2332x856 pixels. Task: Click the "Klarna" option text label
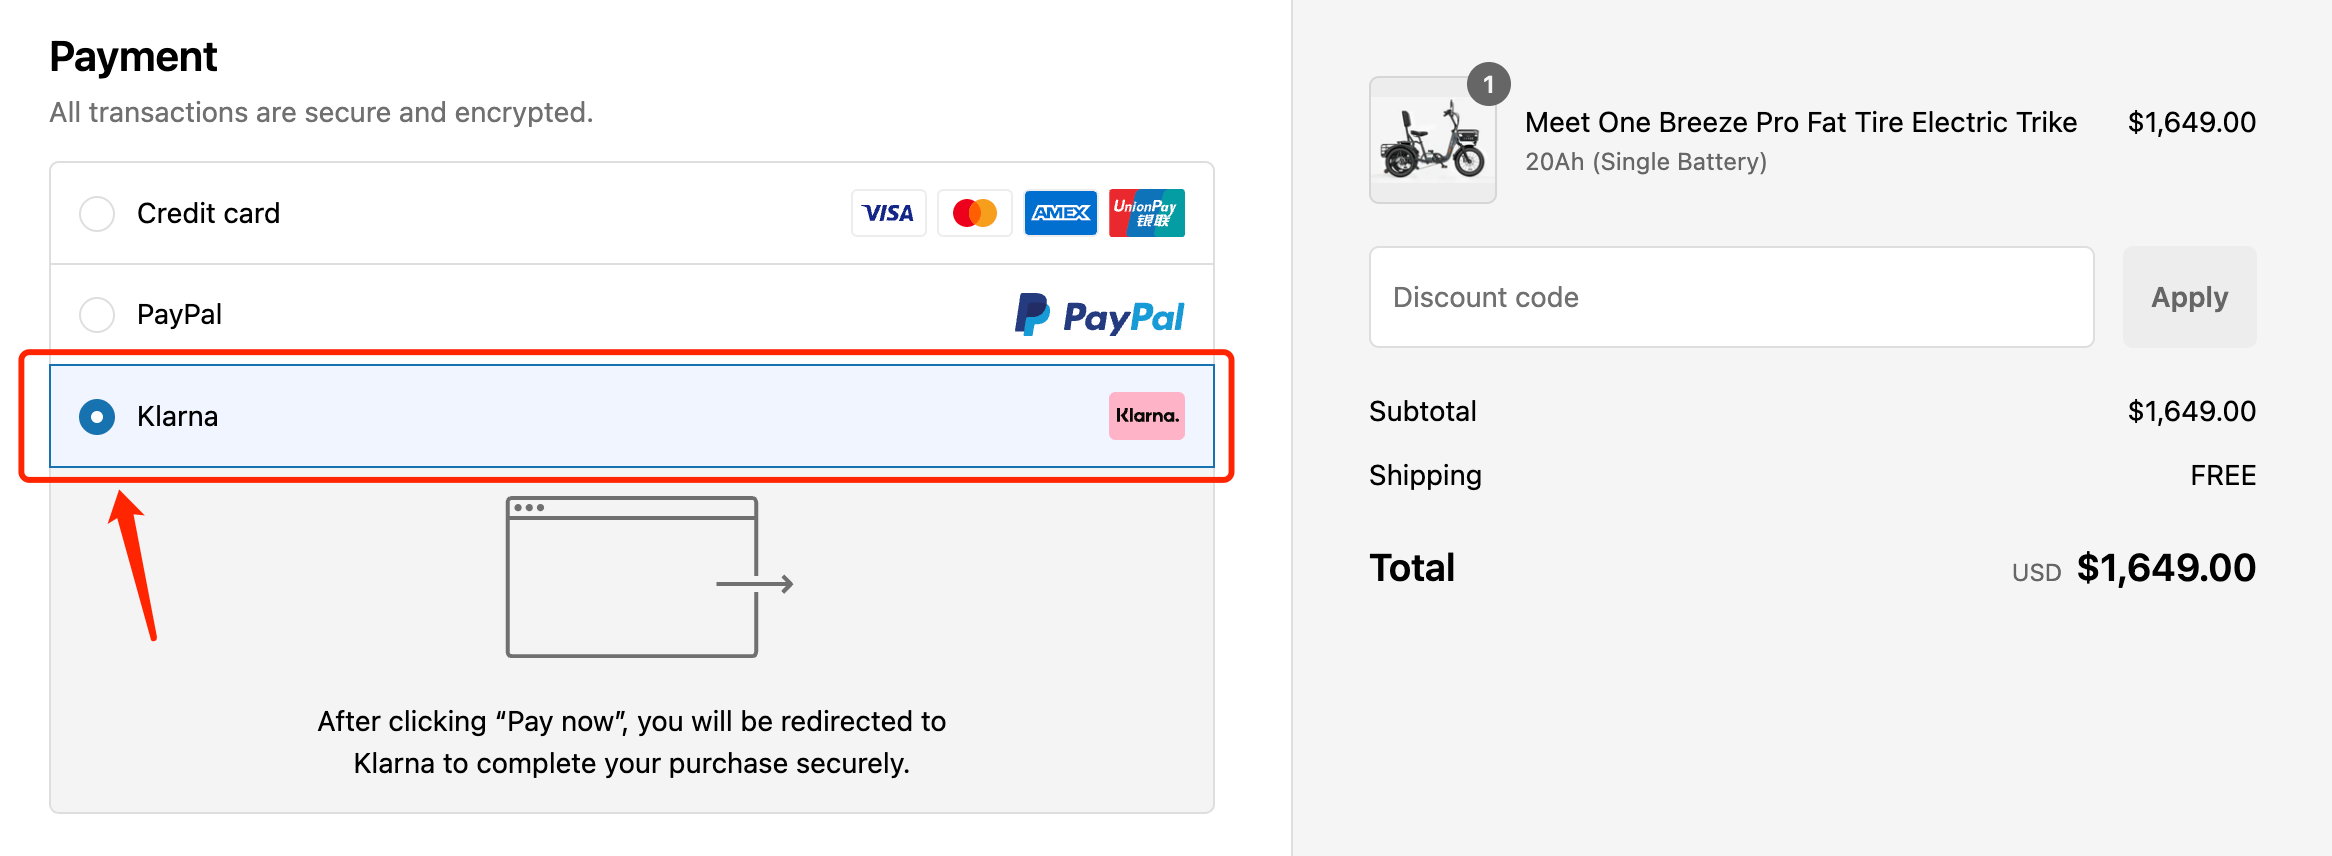tap(177, 416)
